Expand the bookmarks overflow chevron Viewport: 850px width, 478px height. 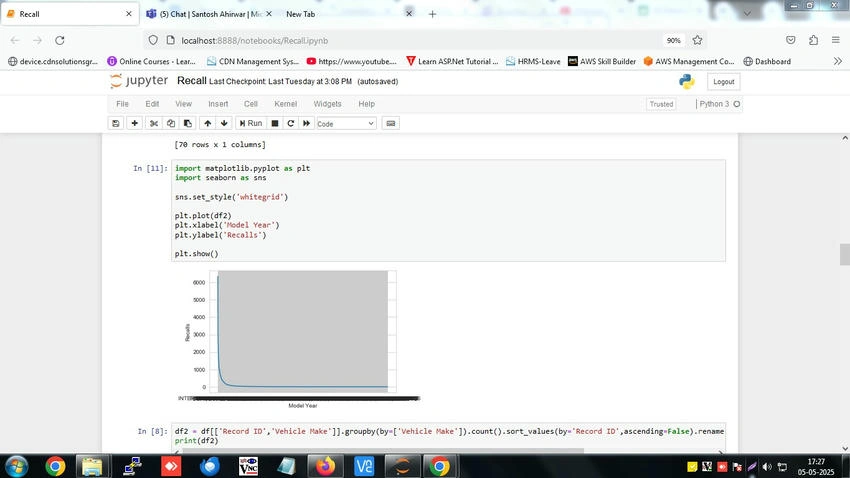point(838,61)
